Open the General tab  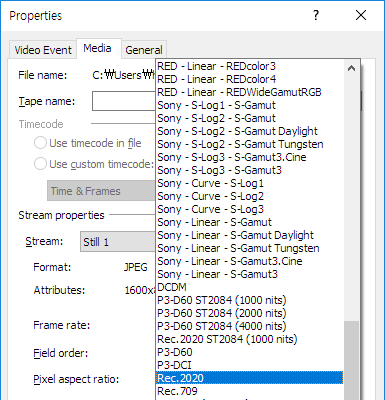tap(144, 50)
